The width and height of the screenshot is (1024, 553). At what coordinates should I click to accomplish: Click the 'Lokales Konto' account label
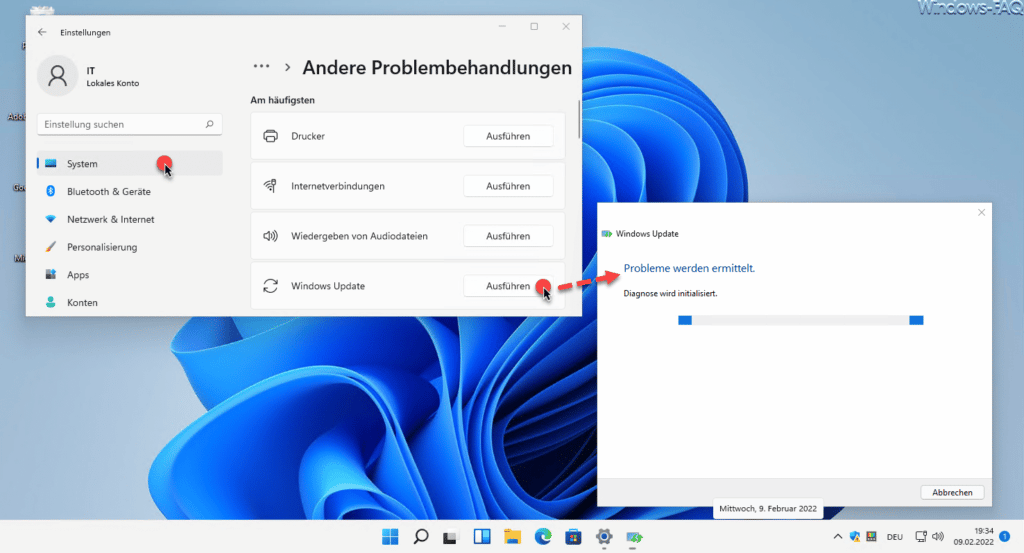coord(113,84)
